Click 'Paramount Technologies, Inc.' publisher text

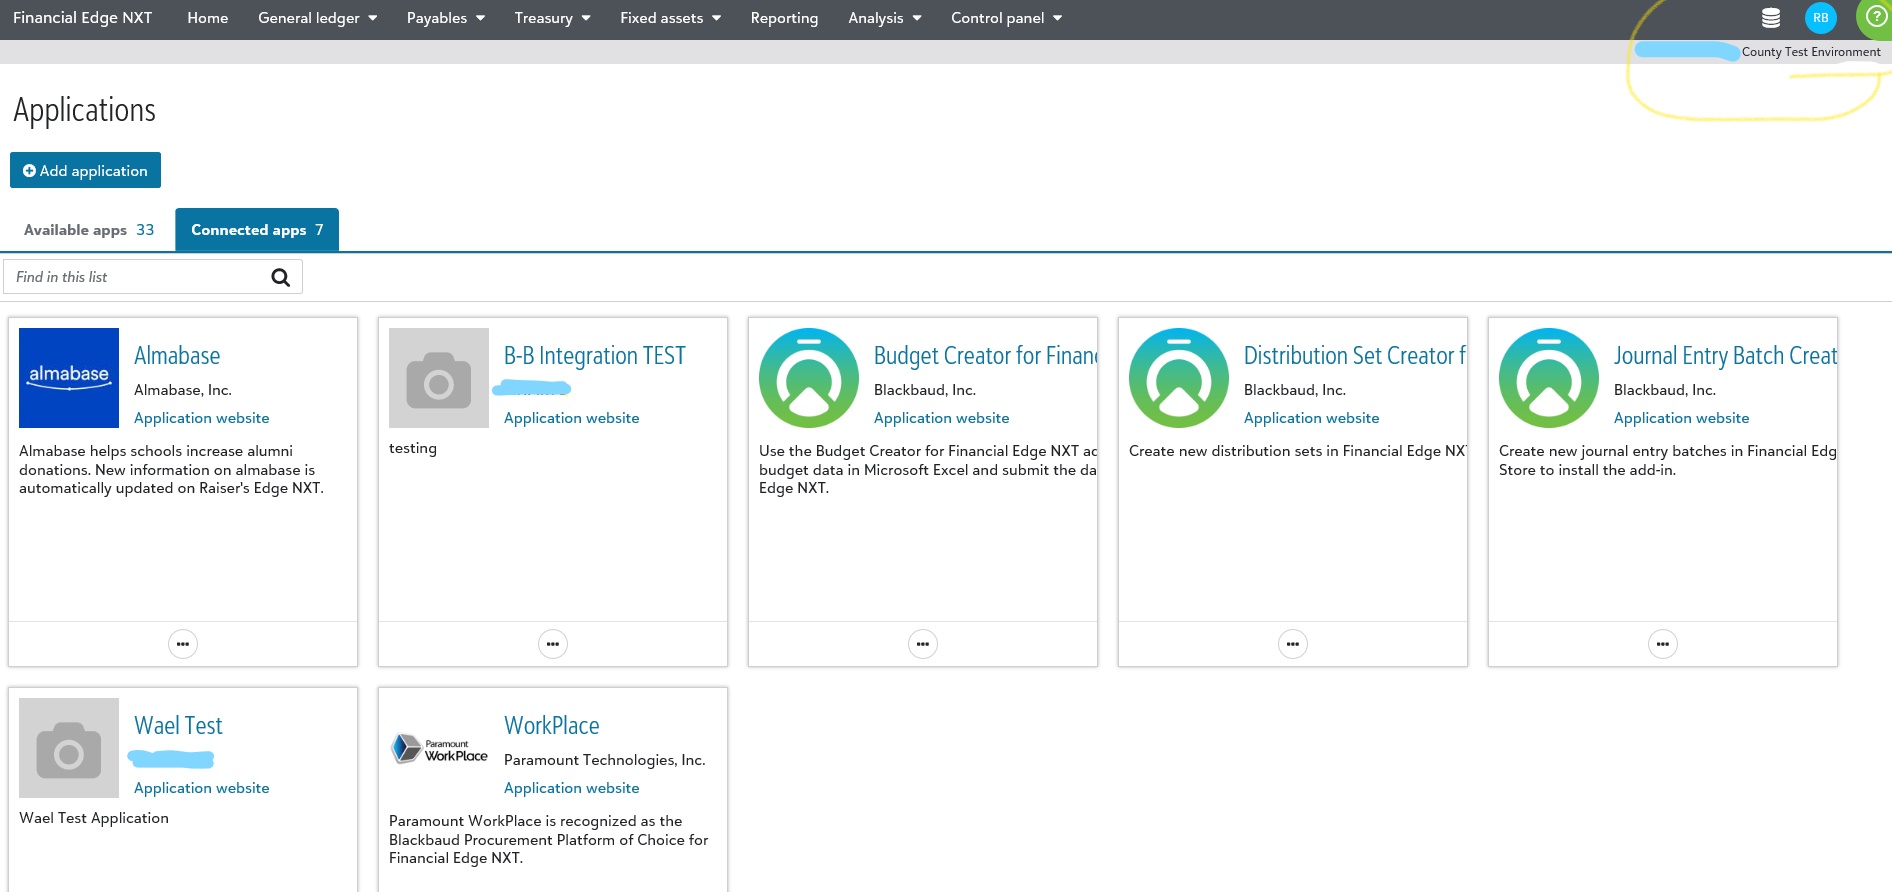(605, 760)
